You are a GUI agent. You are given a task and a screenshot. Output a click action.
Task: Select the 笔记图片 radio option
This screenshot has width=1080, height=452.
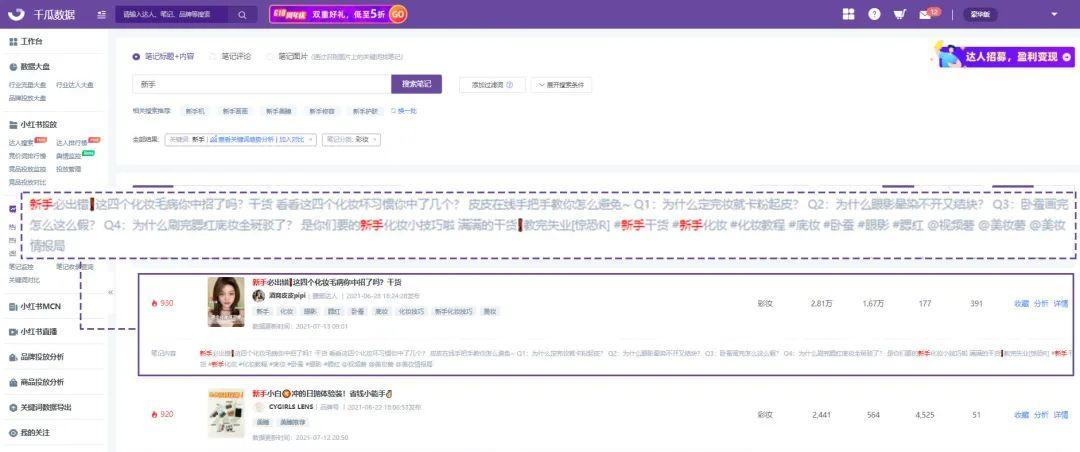270,57
